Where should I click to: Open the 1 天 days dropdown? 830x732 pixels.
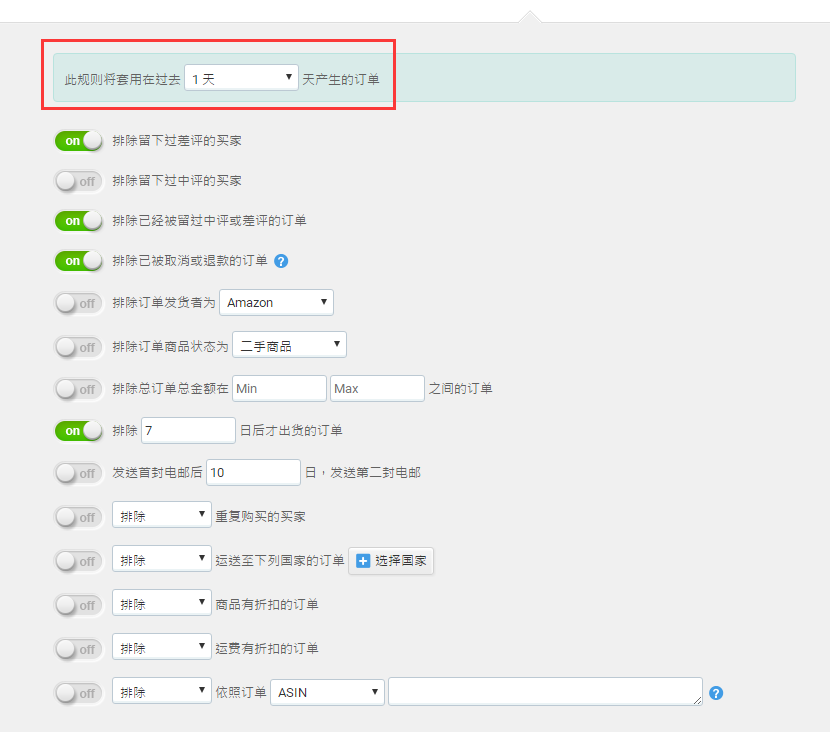point(241,78)
